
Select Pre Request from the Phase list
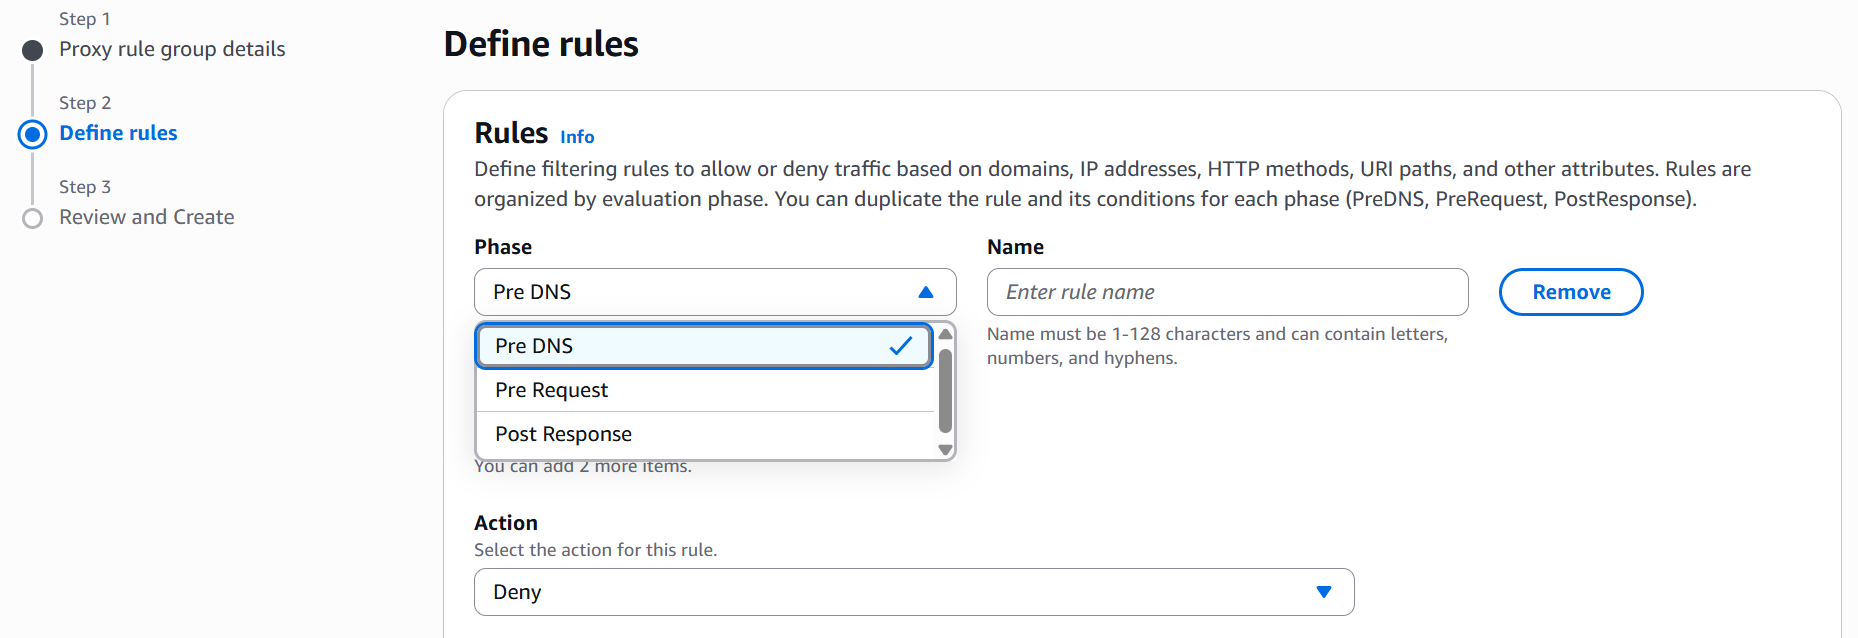[552, 390]
